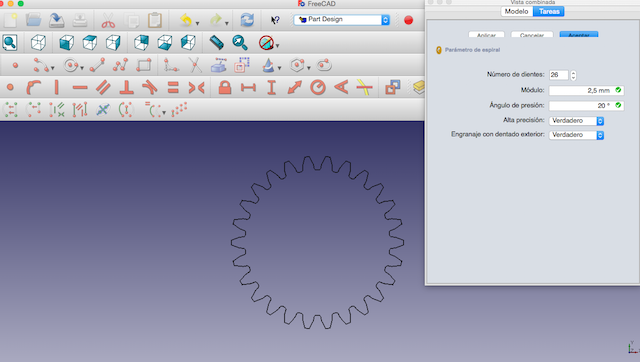Select the right view cube icon
The image size is (640, 362).
[x=113, y=42]
